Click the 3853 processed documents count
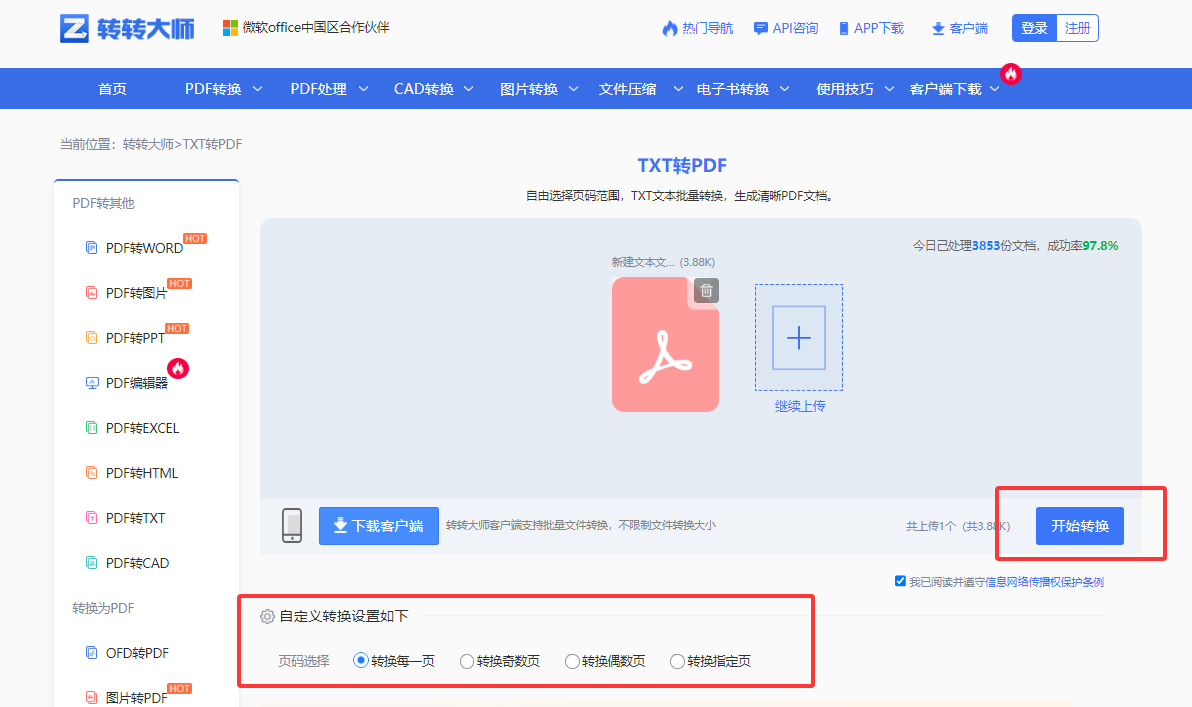The height and width of the screenshot is (707, 1192). pyautogui.click(x=986, y=246)
